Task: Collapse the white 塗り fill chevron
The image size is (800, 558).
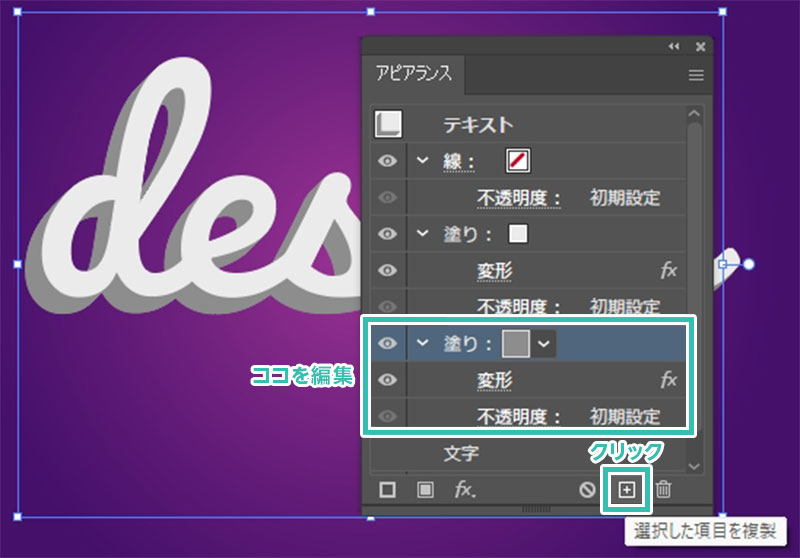Action: 422,233
